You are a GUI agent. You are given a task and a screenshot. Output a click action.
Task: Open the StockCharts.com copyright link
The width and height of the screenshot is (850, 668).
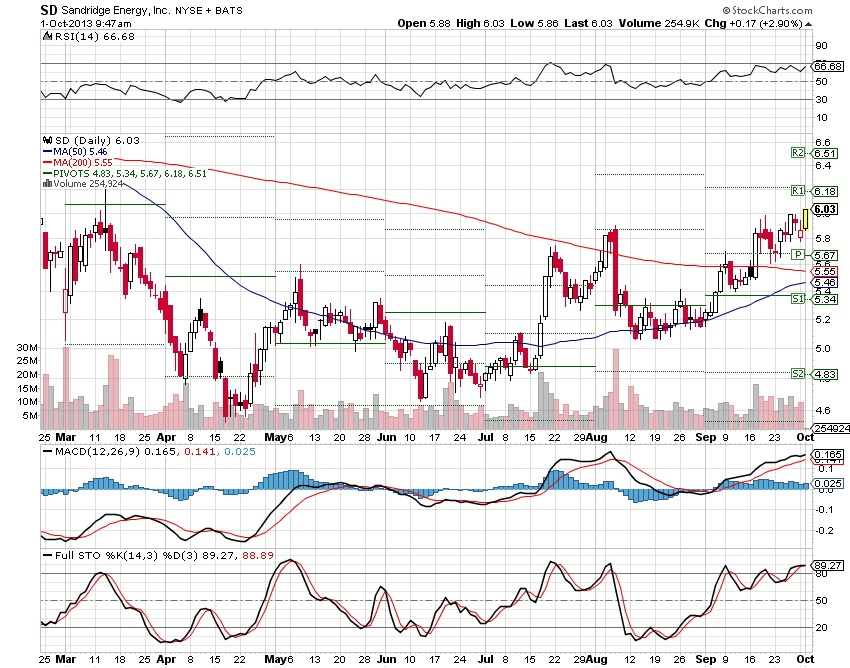(x=767, y=10)
